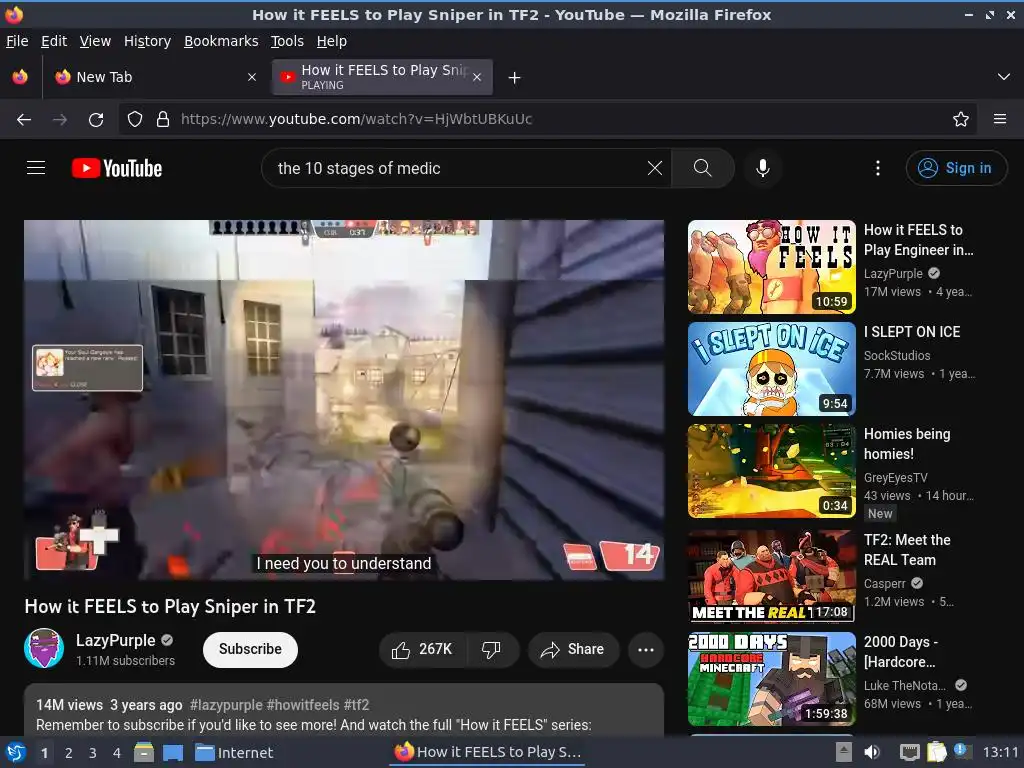The height and width of the screenshot is (768, 1024).
Task: Start voice search with the microphone
Action: pyautogui.click(x=762, y=168)
